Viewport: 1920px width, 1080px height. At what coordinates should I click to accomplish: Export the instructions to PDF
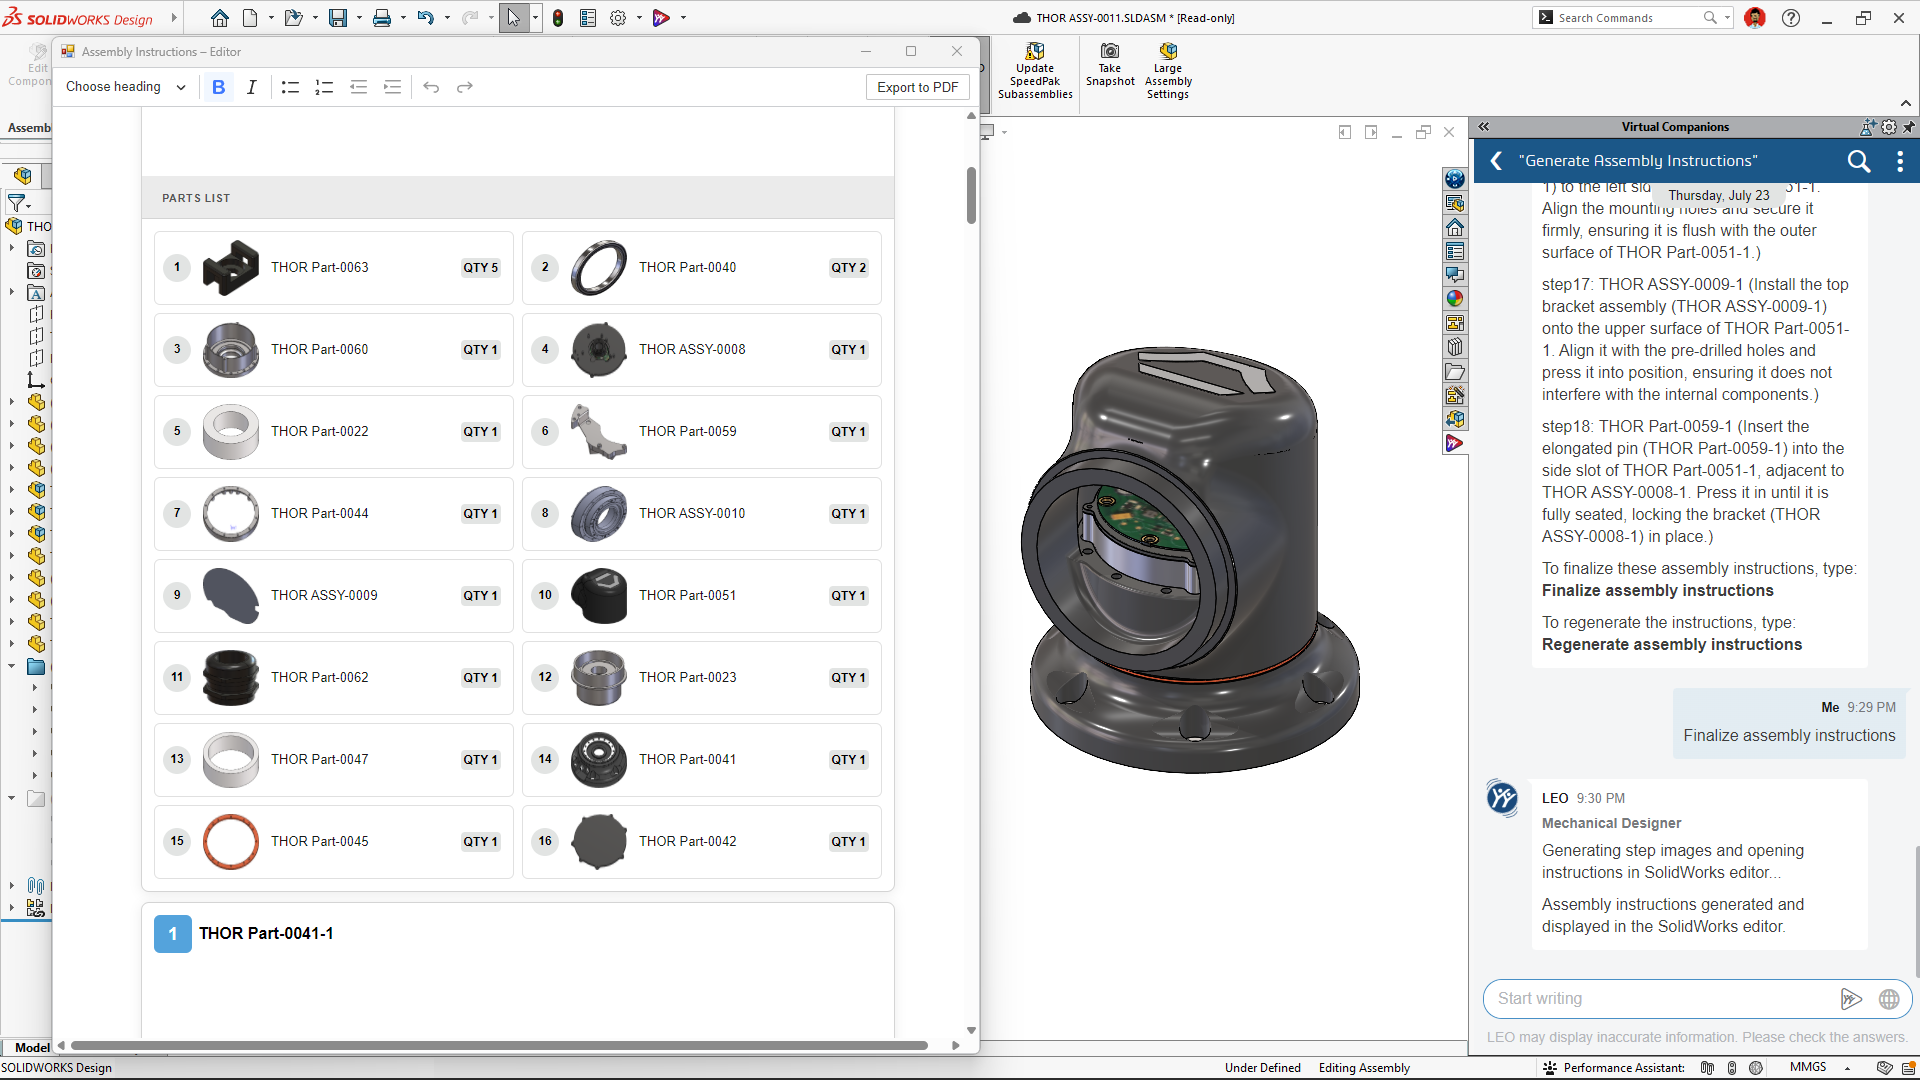click(917, 87)
